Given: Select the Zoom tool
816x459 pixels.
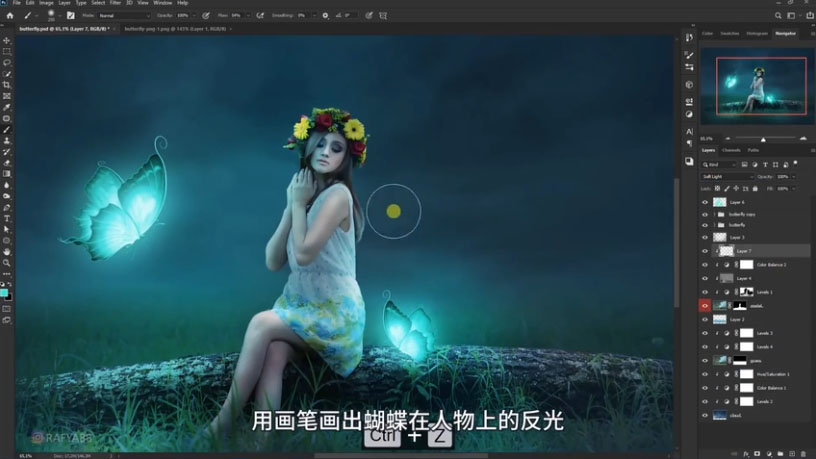Looking at the screenshot, I should 7,263.
